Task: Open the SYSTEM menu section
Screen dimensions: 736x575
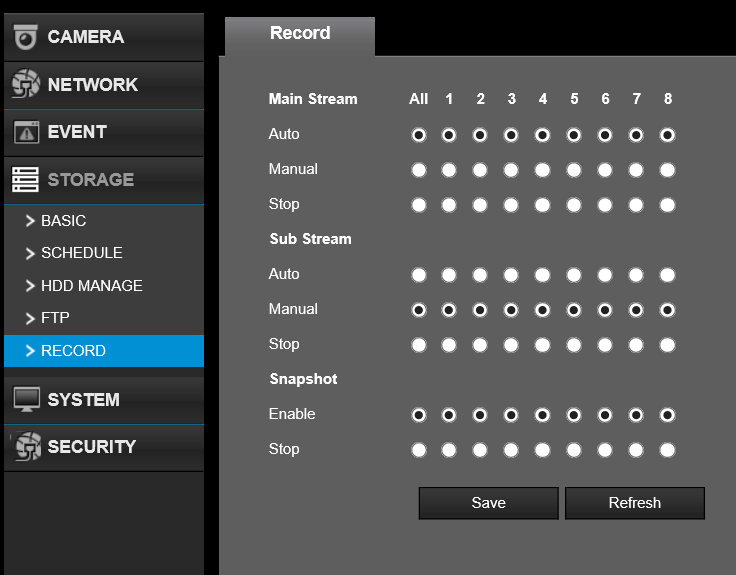Action: 104,400
